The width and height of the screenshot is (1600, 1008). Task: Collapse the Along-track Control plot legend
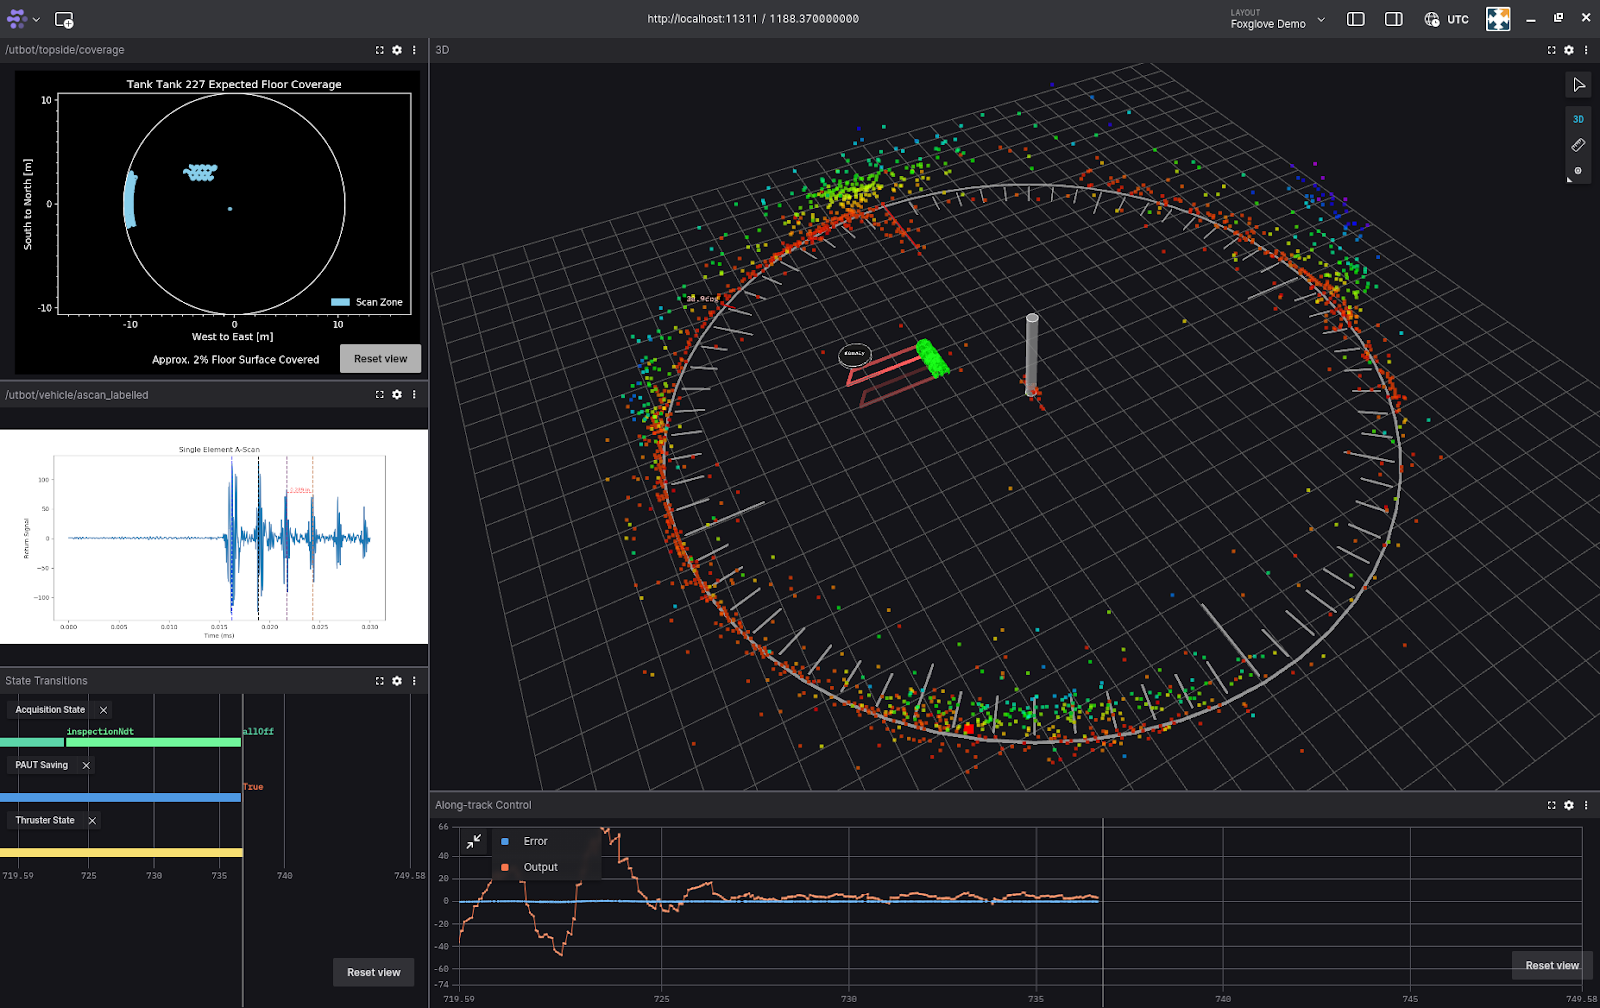tap(474, 842)
